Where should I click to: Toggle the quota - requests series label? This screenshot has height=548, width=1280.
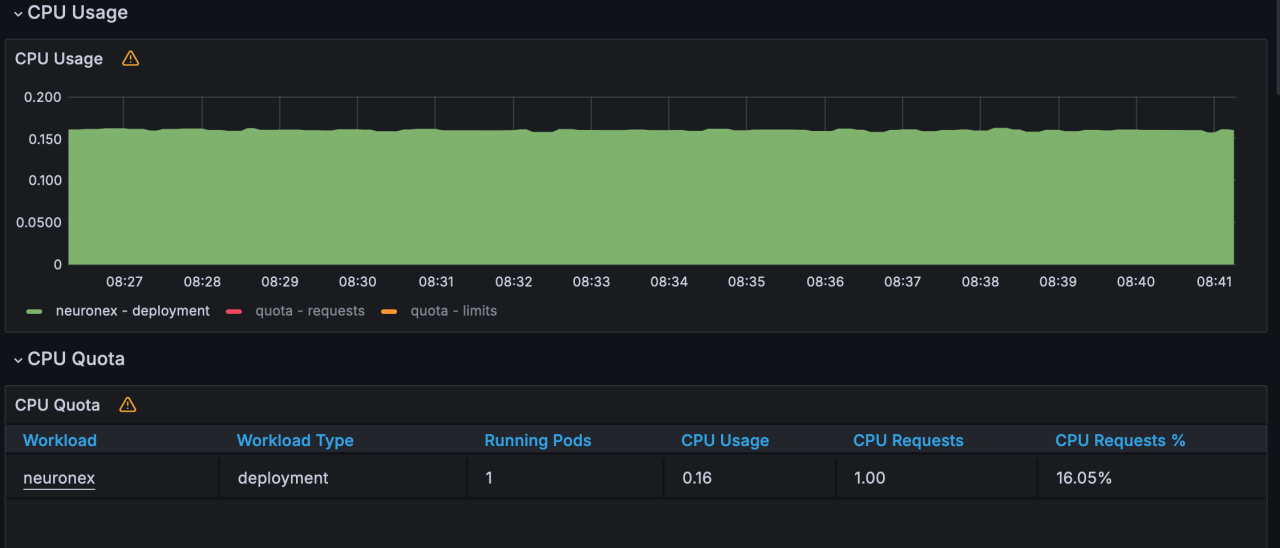(x=309, y=311)
